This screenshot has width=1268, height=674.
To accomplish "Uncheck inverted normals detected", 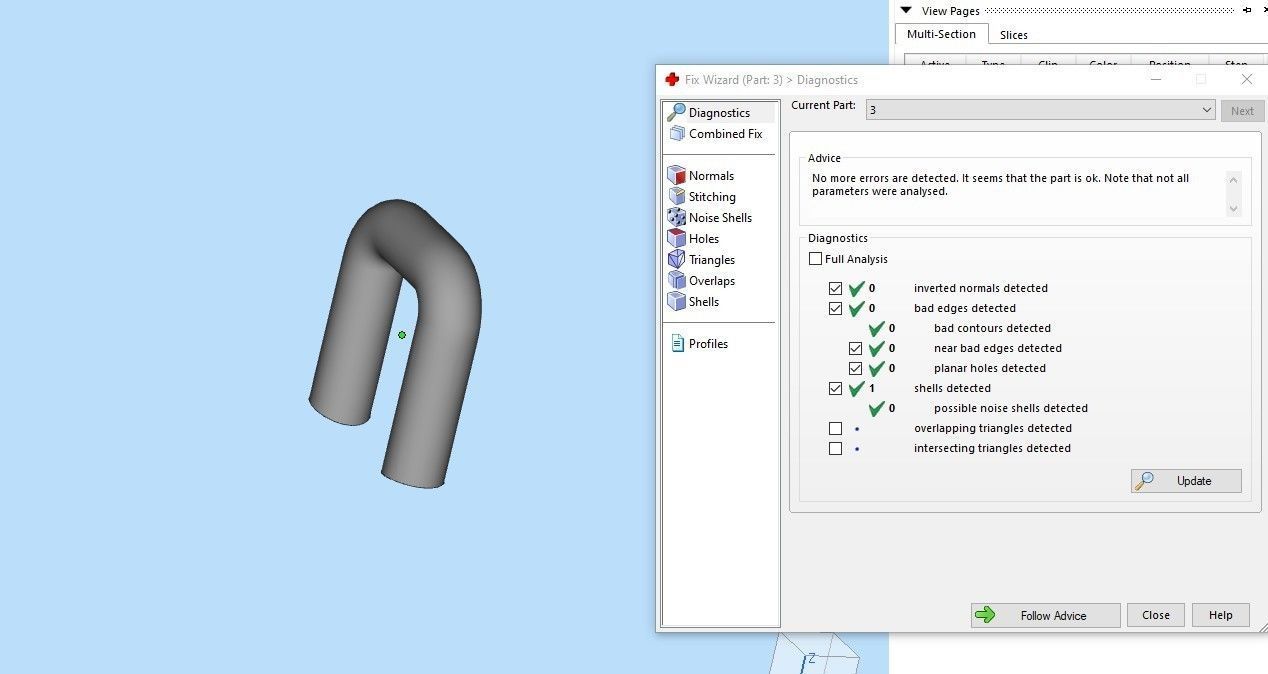I will pyautogui.click(x=836, y=288).
